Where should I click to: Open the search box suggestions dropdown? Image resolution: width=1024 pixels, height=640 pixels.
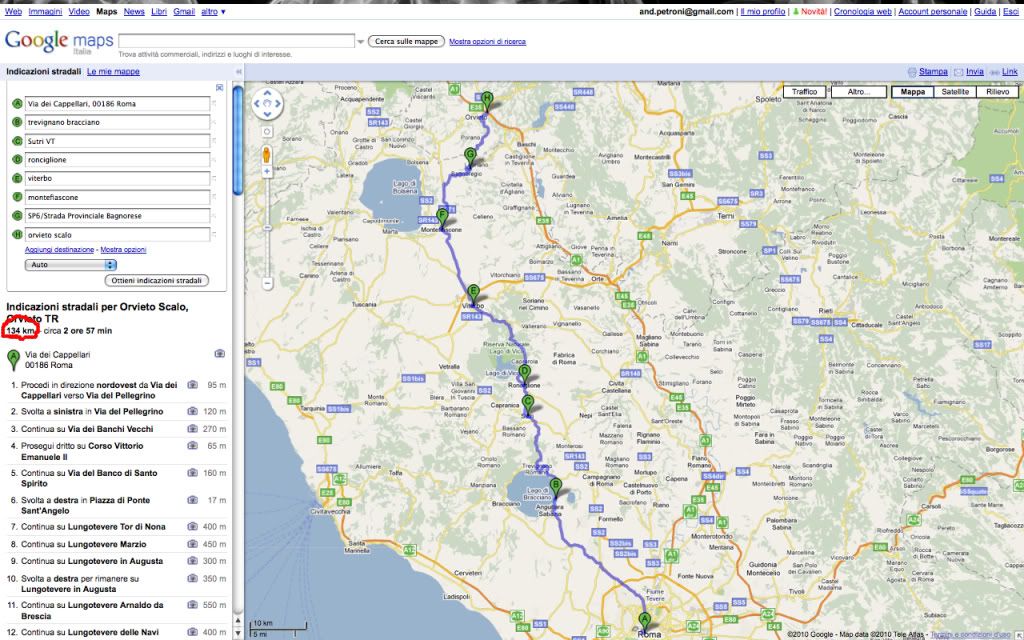click(360, 41)
